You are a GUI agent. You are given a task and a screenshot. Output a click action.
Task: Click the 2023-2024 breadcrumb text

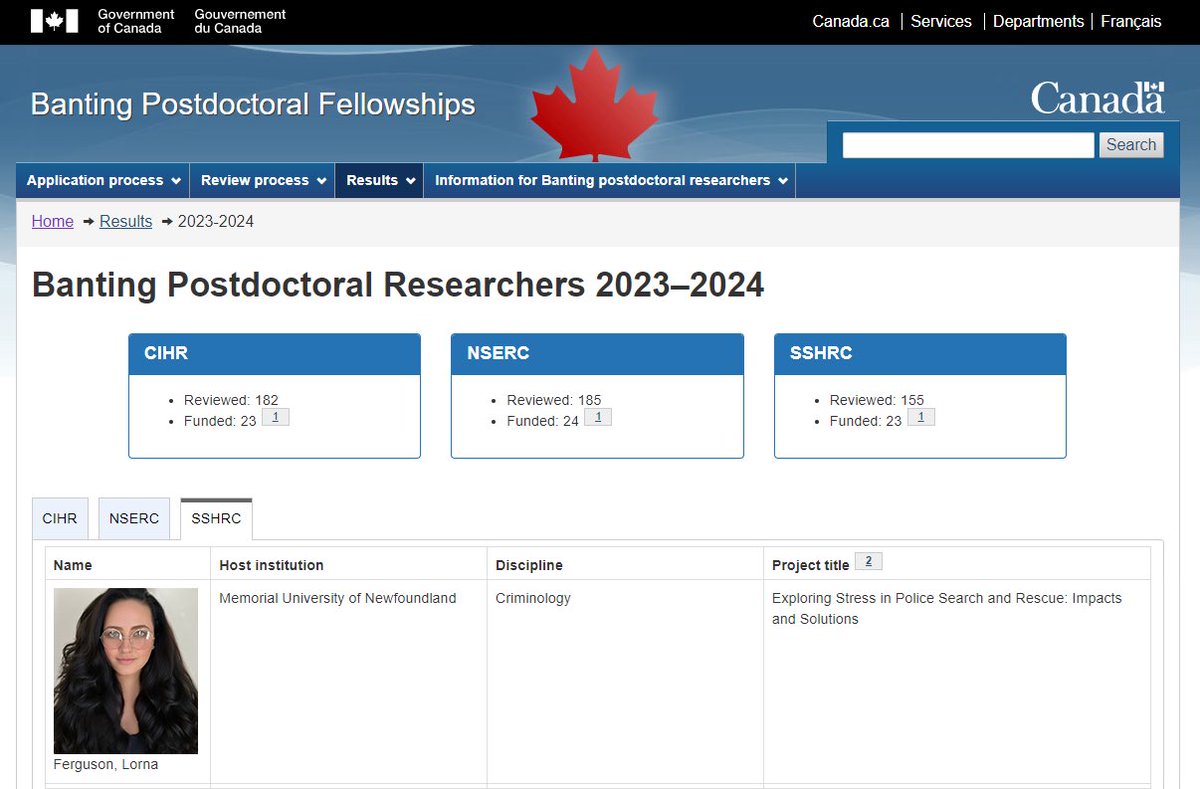[x=216, y=222]
